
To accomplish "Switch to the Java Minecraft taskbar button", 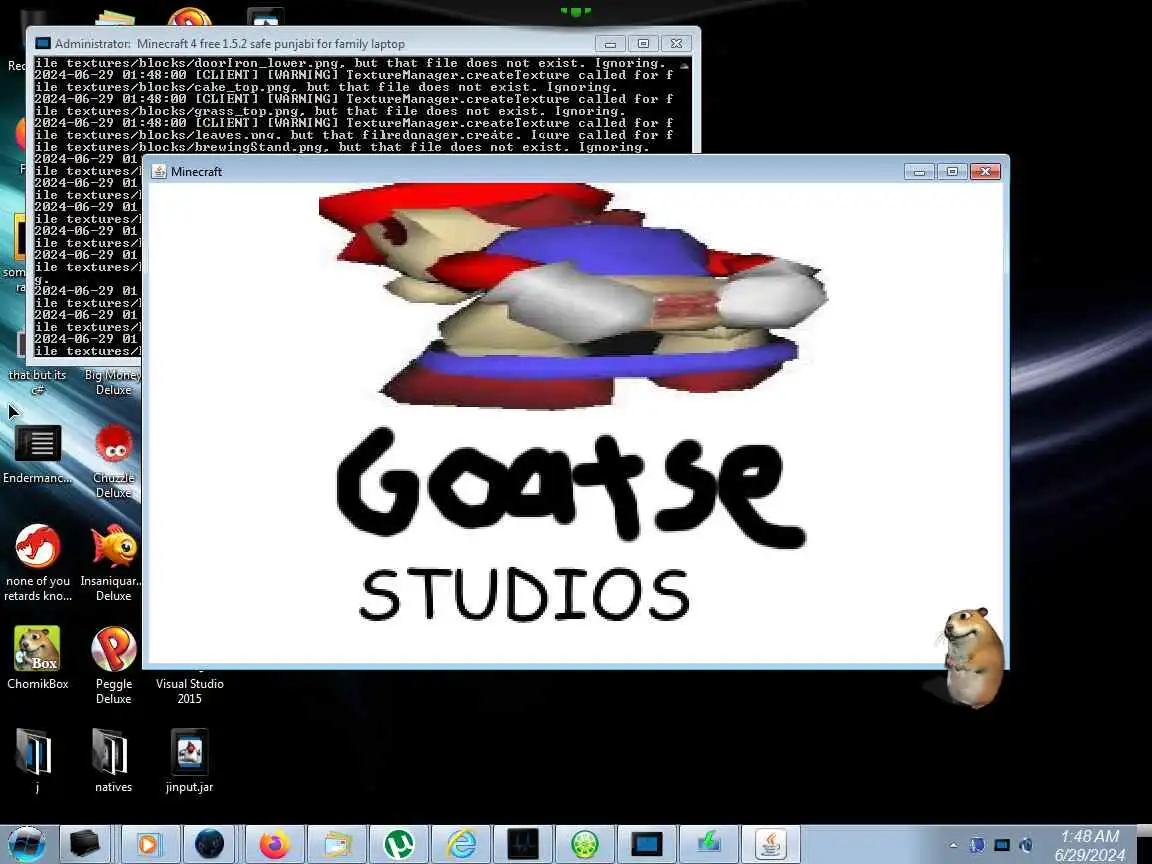I will (771, 844).
